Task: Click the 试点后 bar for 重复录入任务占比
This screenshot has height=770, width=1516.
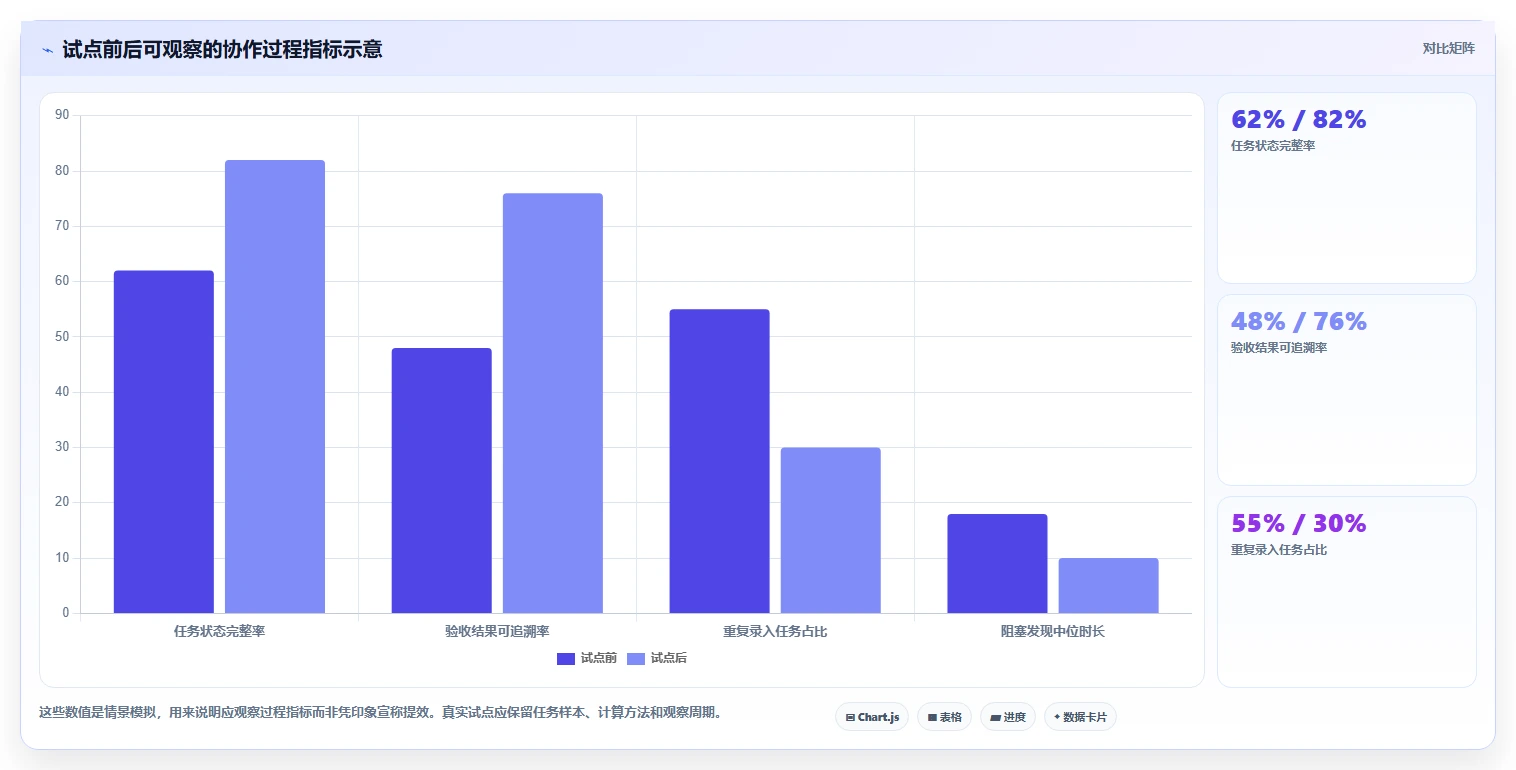Action: (x=831, y=530)
